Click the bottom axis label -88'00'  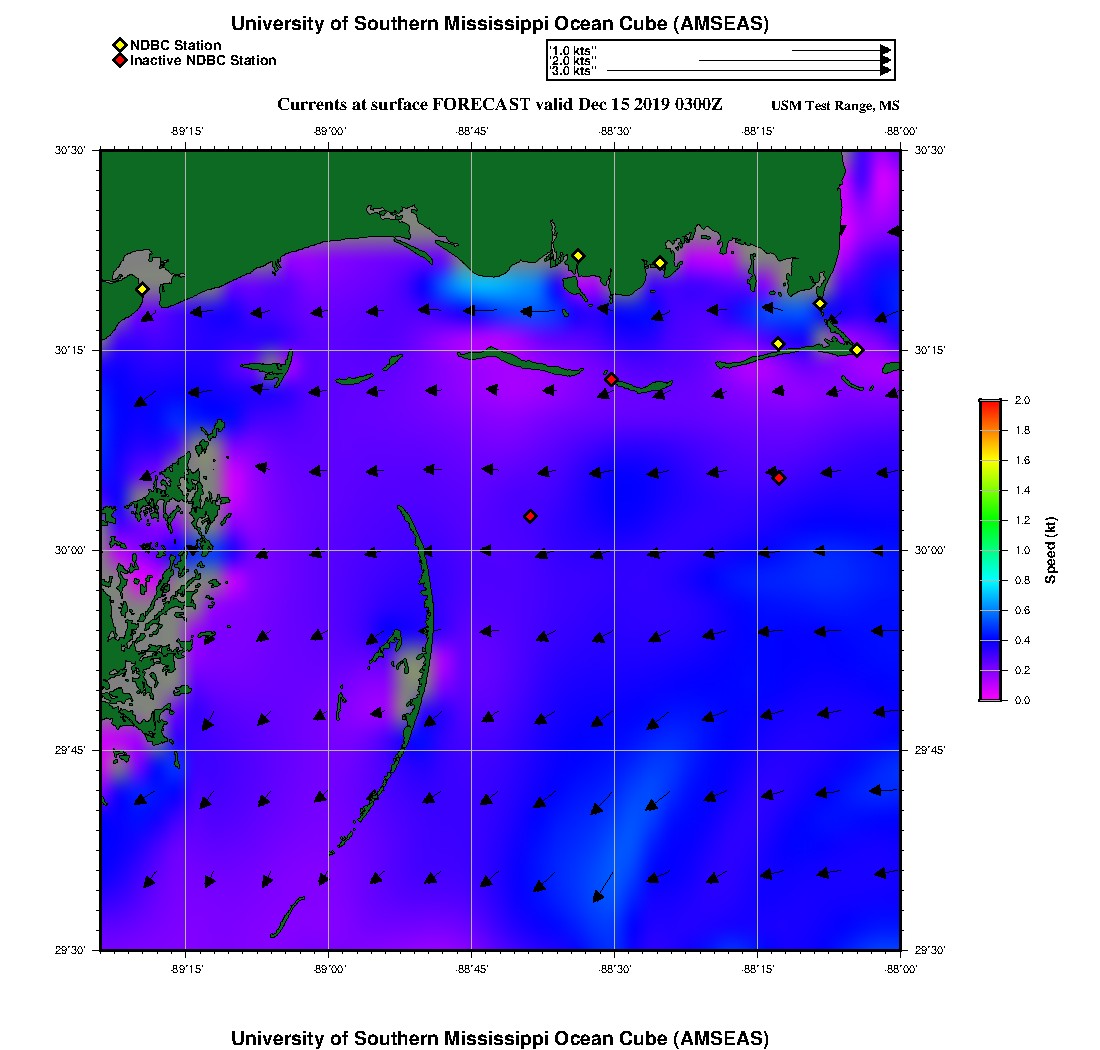click(901, 969)
